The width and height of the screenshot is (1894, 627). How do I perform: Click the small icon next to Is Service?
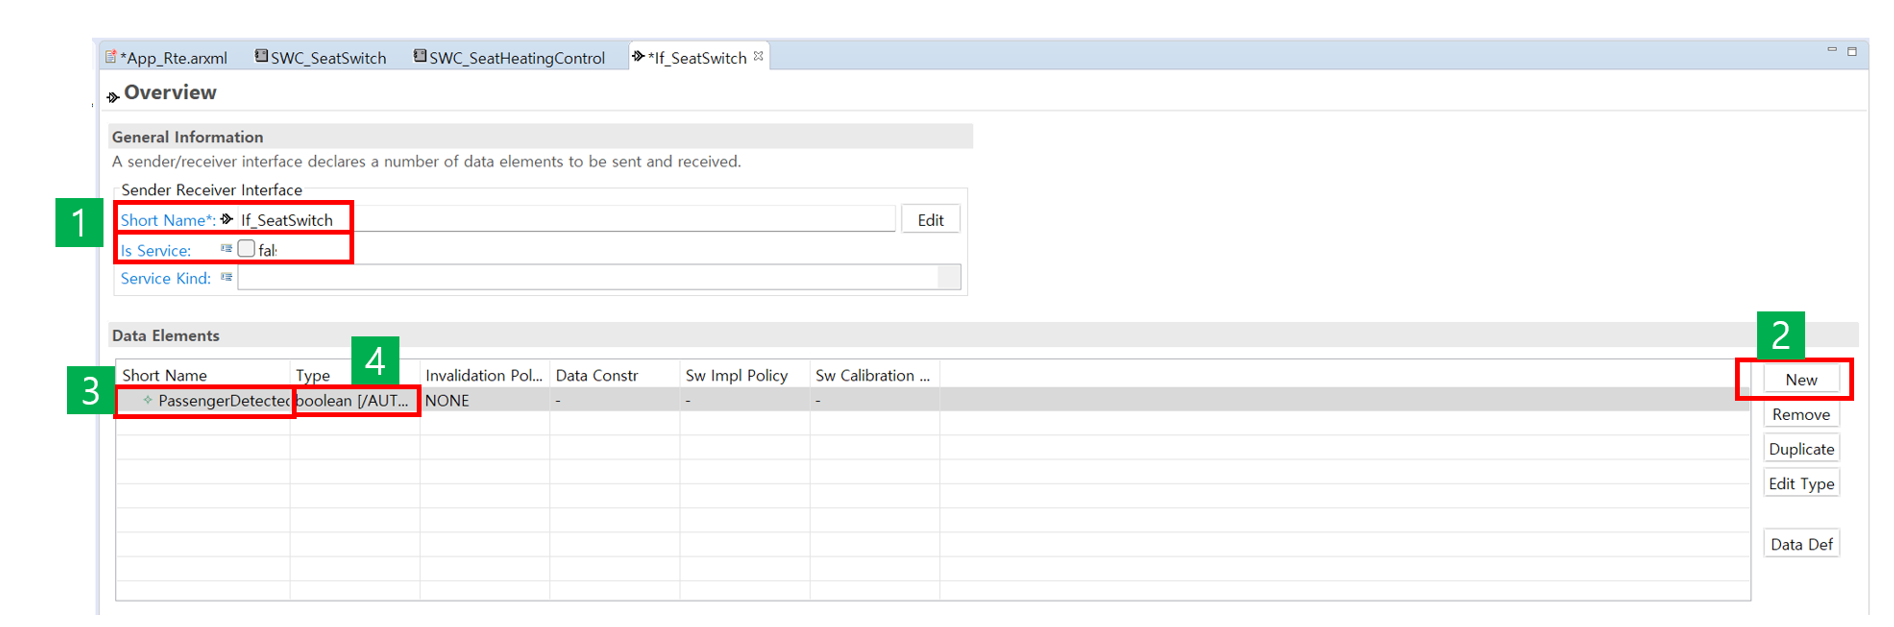pyautogui.click(x=226, y=249)
